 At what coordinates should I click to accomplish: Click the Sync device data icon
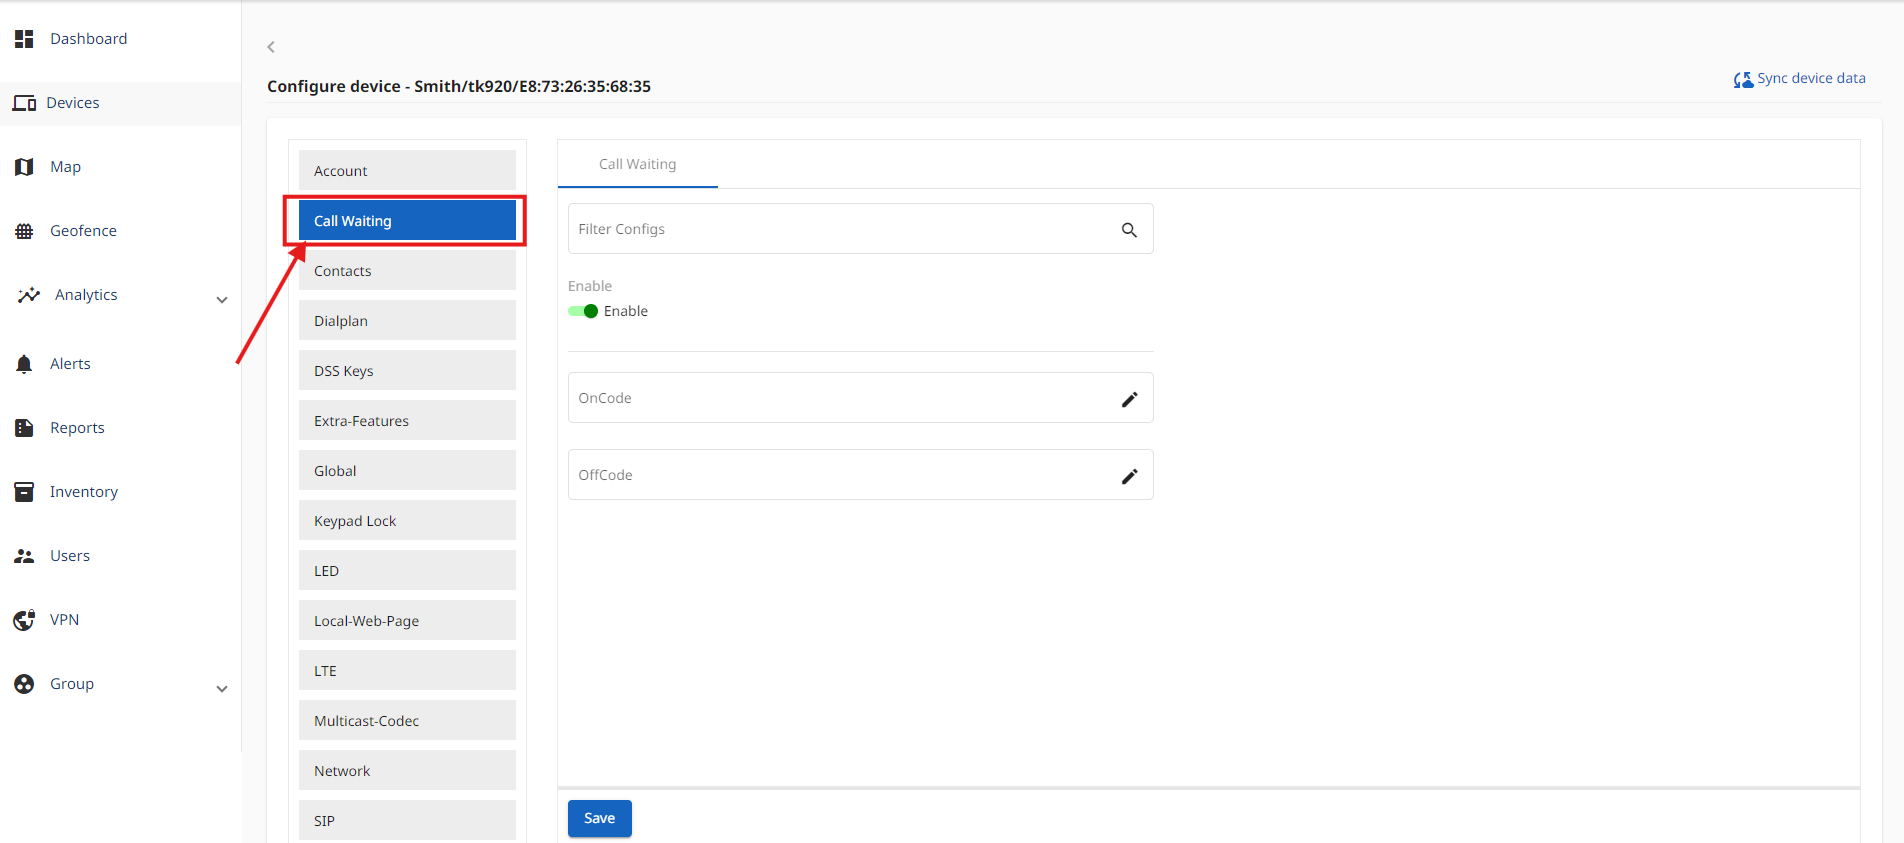(x=1743, y=79)
